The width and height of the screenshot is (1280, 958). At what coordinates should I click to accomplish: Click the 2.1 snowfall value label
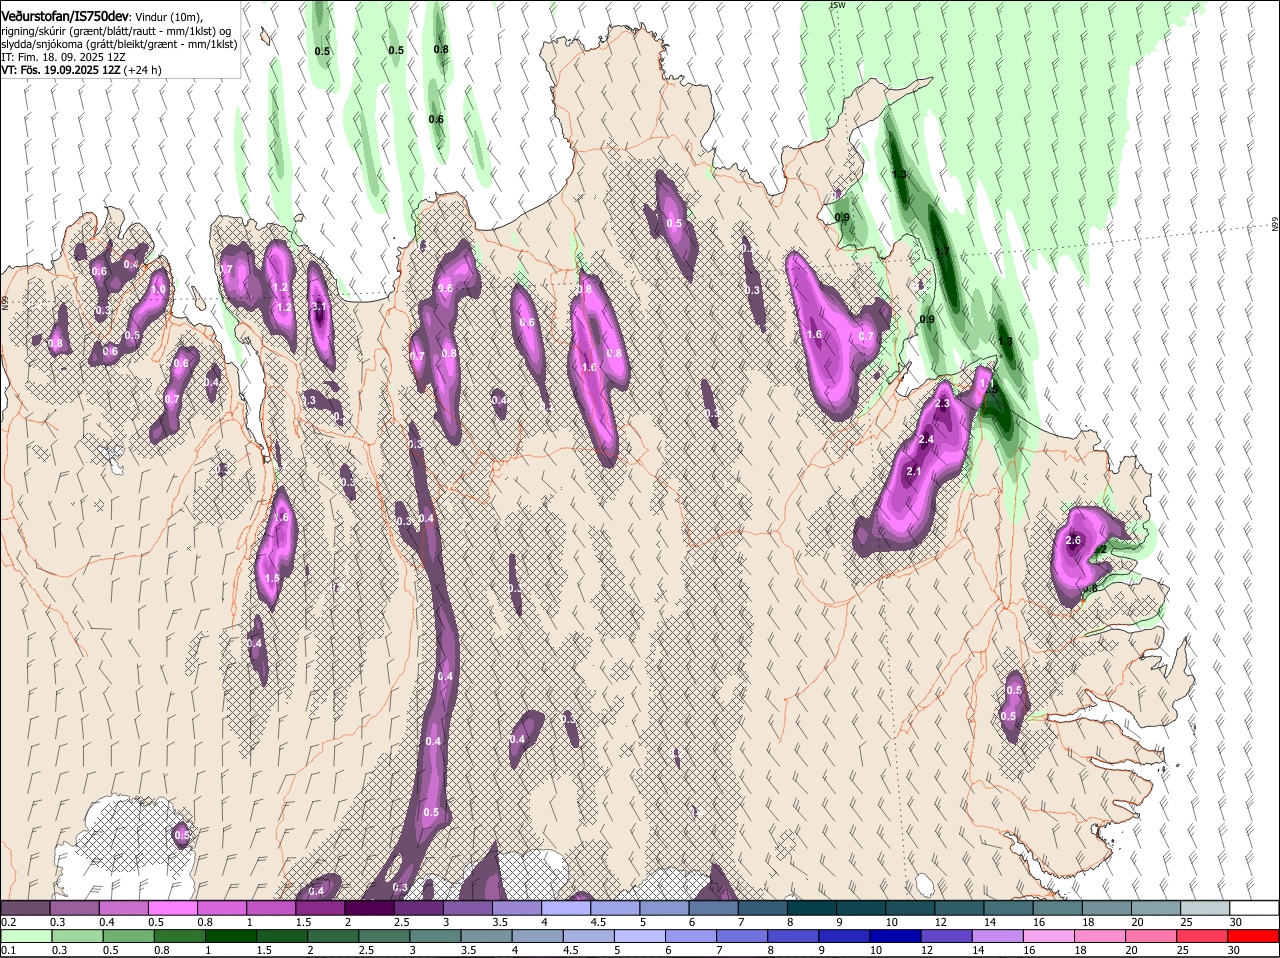[913, 471]
